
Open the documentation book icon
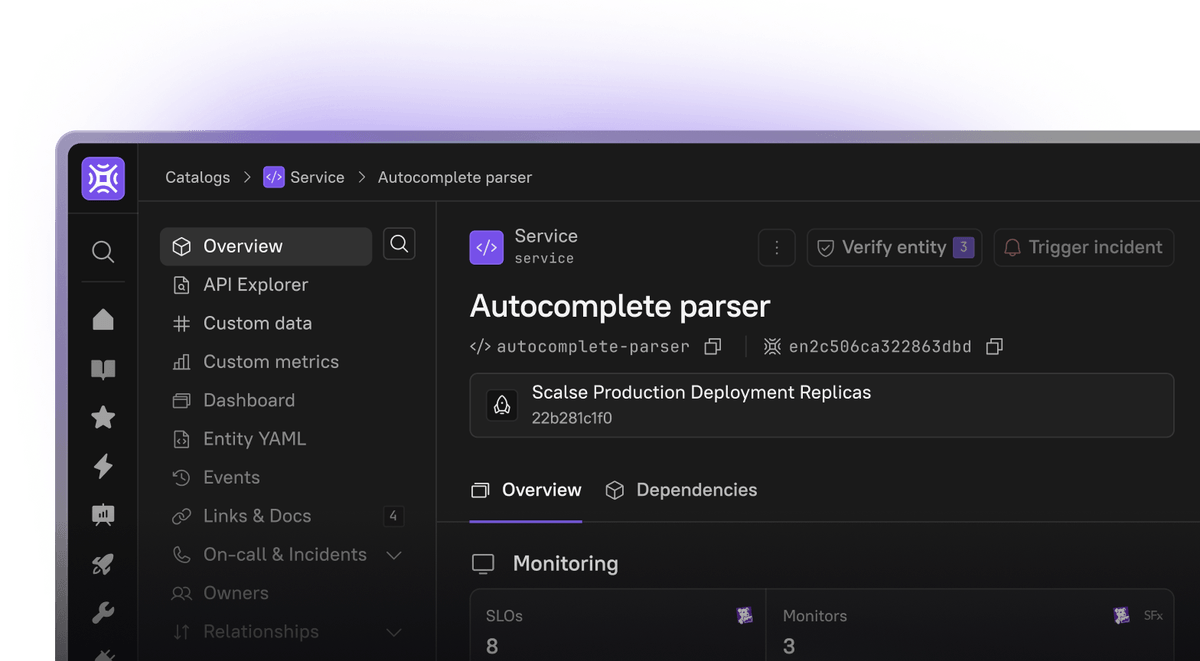[103, 369]
